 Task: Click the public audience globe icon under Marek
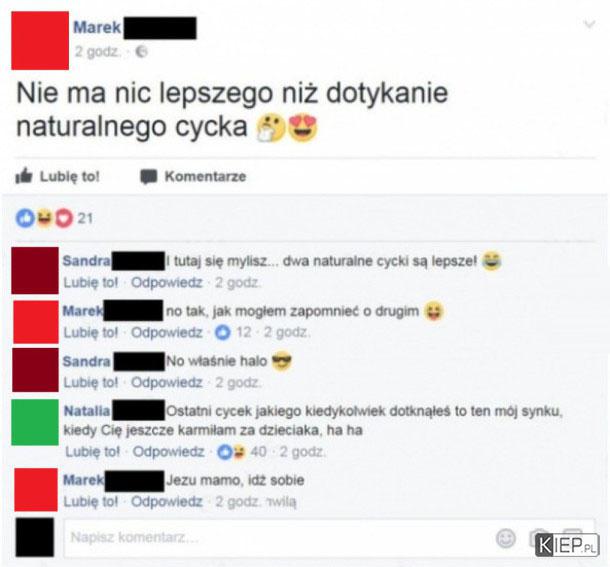141,51
